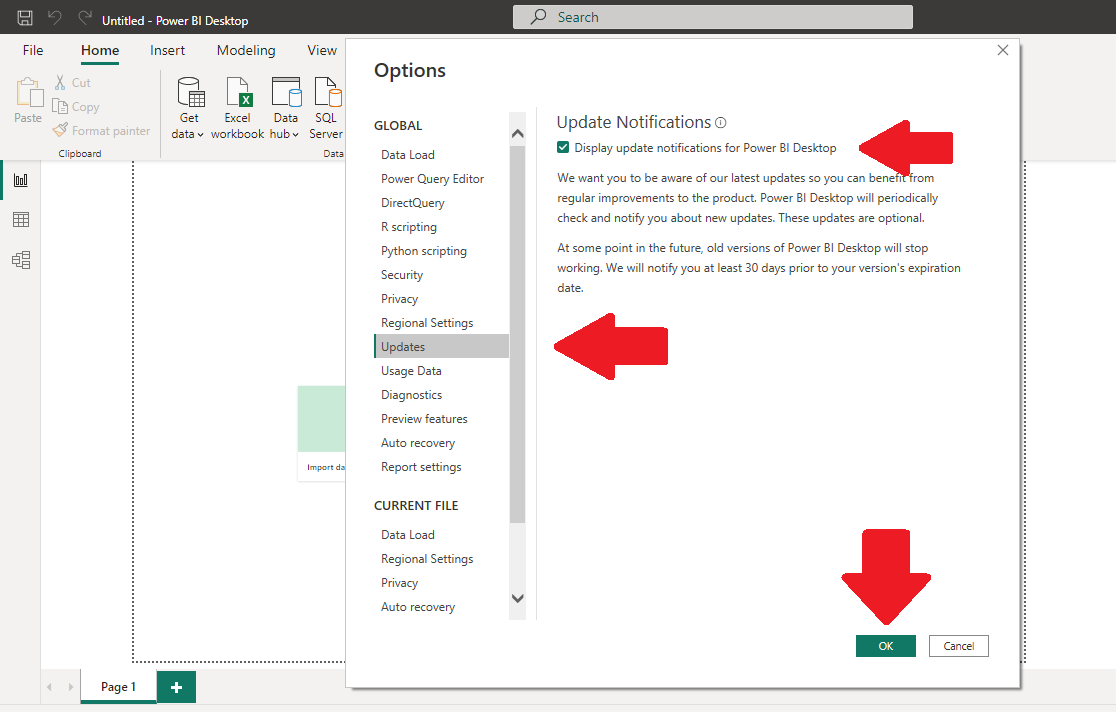Select Security in options list
Screen dimensions: 1116x712
point(401,275)
